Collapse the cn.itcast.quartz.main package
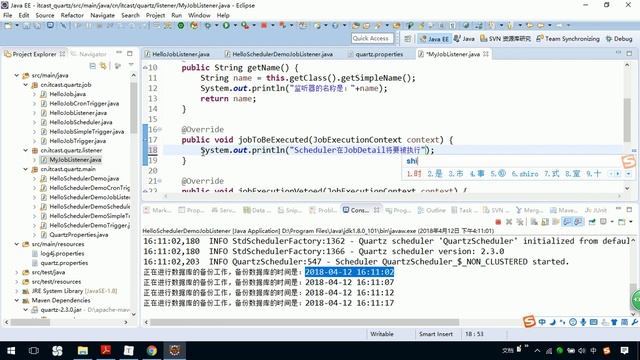 (x=26, y=169)
